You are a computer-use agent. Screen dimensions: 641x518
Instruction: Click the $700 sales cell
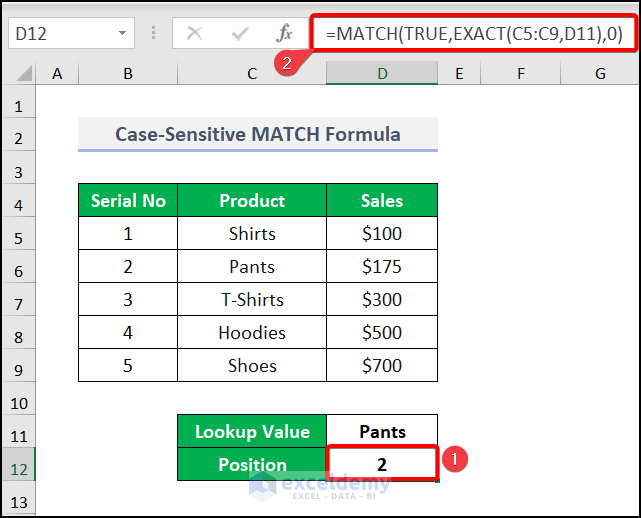[382, 366]
